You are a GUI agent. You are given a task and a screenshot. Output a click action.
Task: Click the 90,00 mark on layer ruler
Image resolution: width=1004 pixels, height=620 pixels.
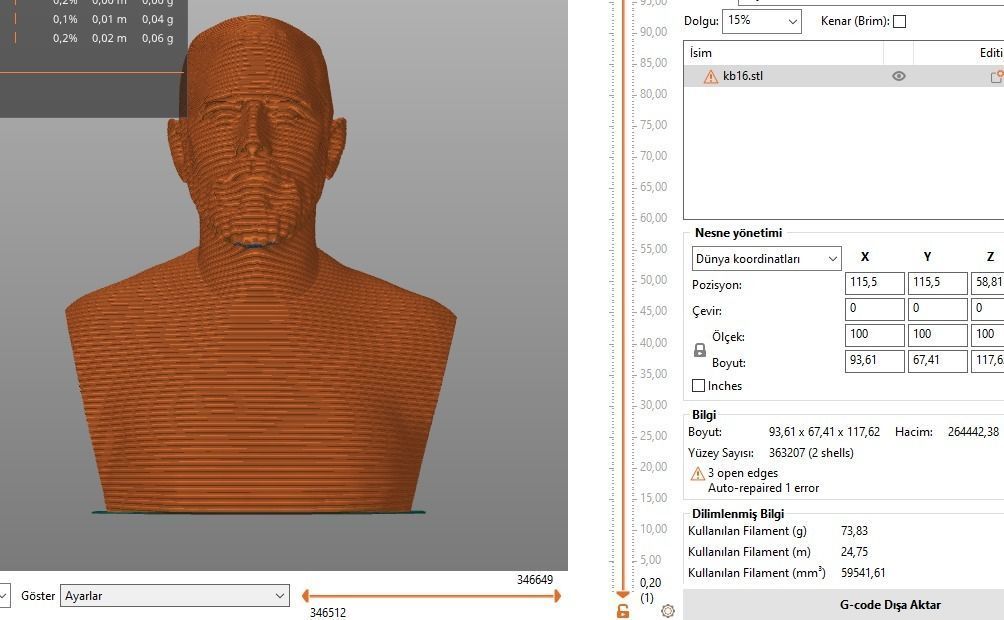pos(653,31)
